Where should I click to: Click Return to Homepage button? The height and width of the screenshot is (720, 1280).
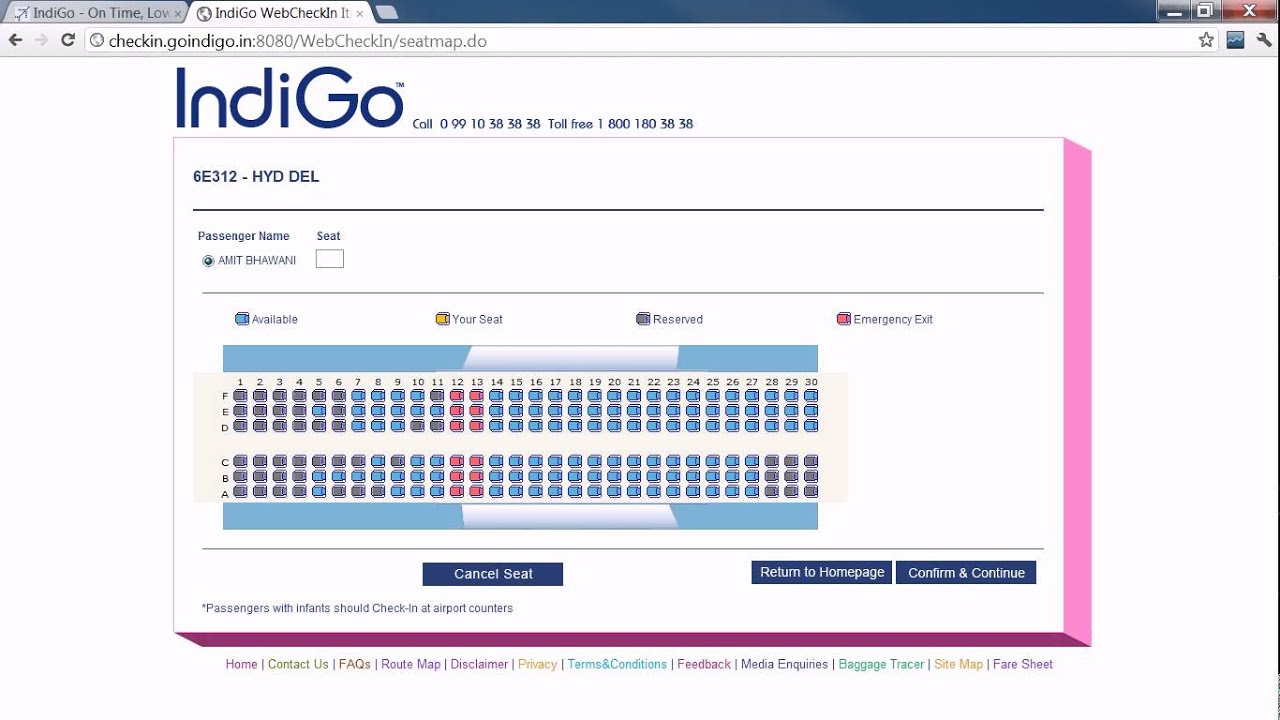click(822, 572)
